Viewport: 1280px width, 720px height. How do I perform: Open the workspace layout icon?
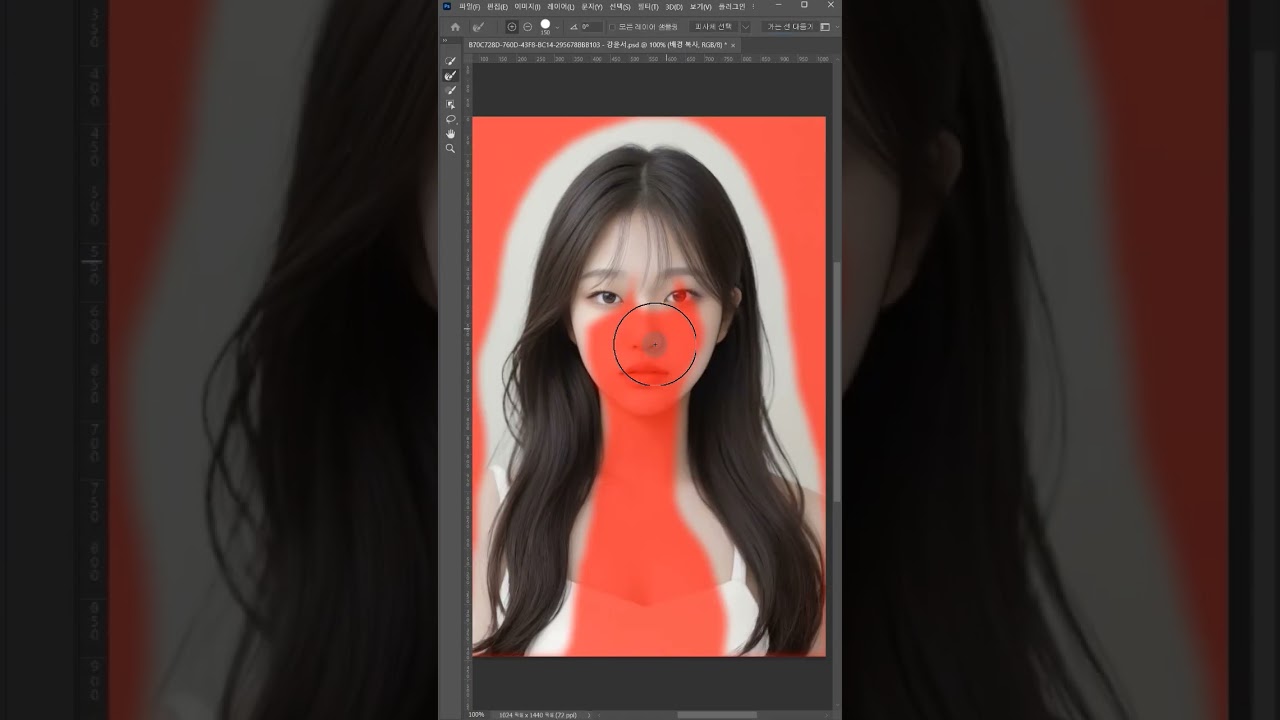[825, 27]
